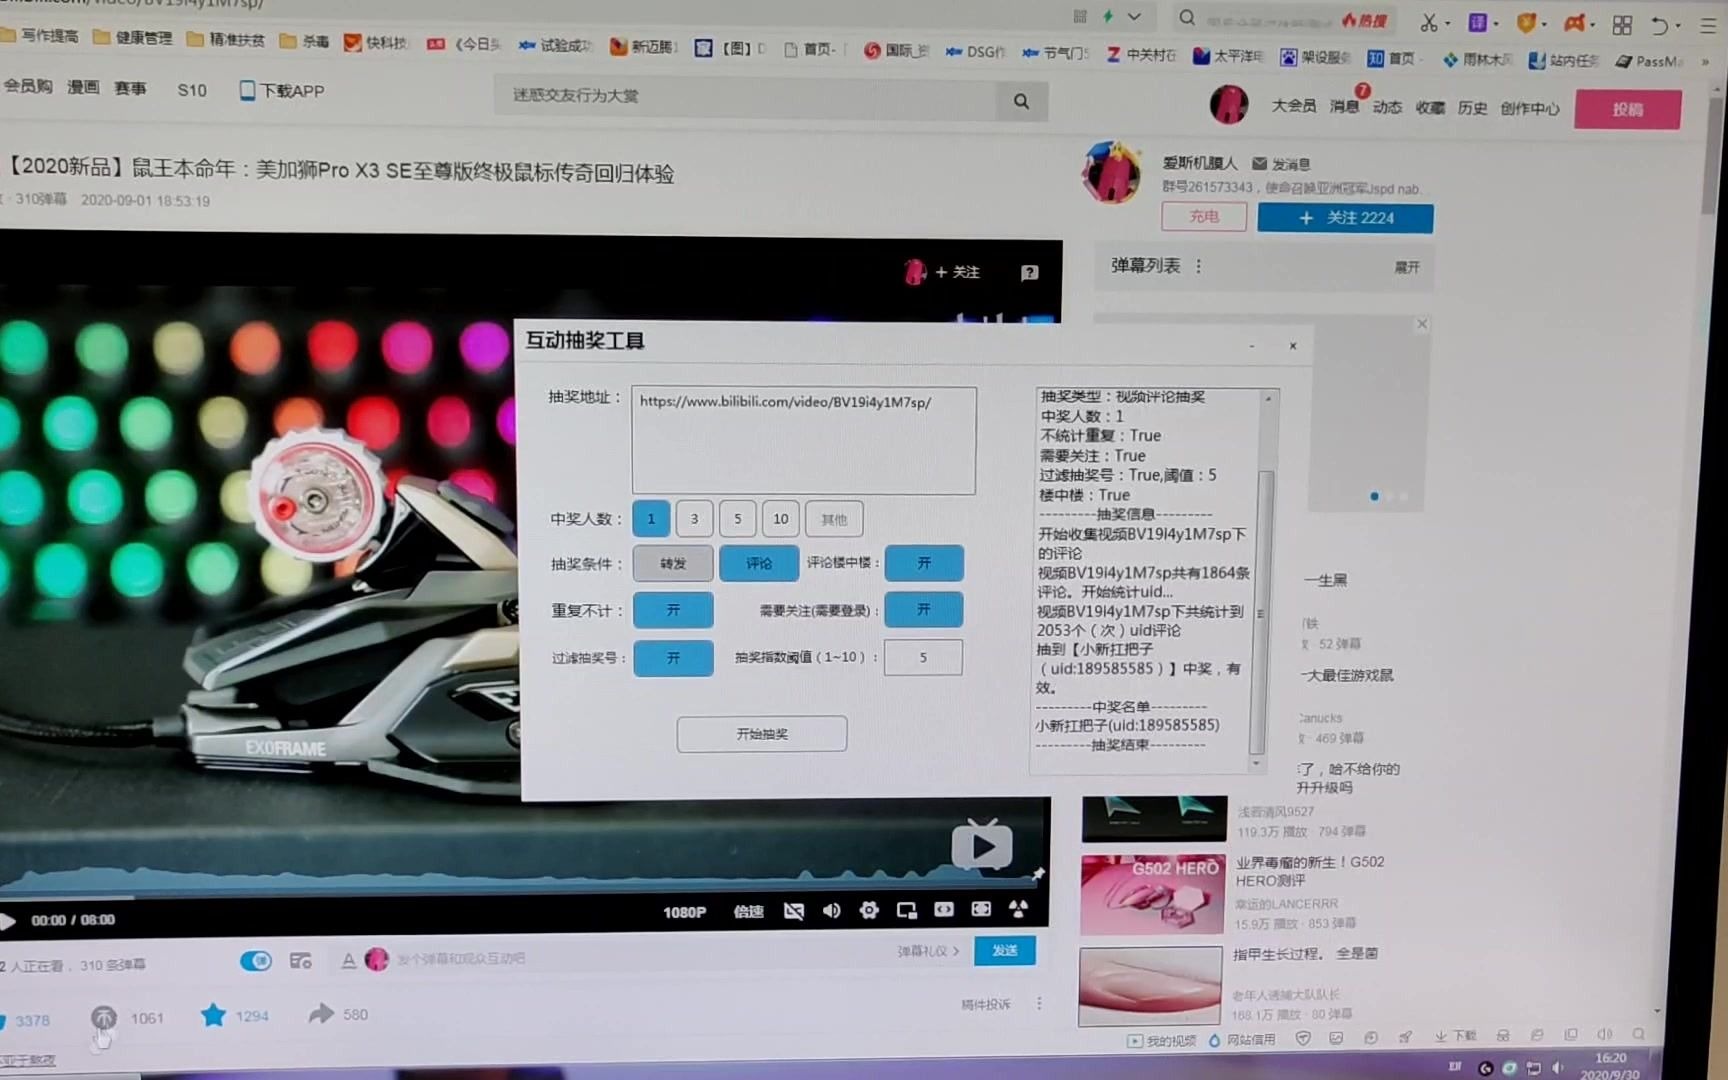Screen dimensions: 1728x1080
Task: Toggle 过滤抽奖号 switch in lottery tool
Action: point(673,658)
